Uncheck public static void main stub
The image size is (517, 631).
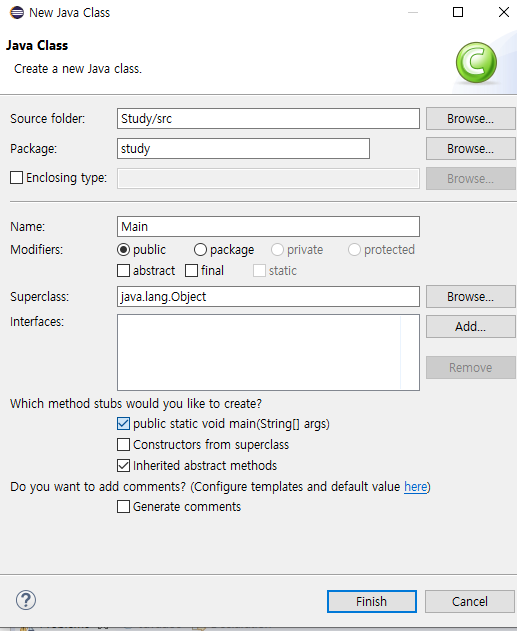coord(124,423)
